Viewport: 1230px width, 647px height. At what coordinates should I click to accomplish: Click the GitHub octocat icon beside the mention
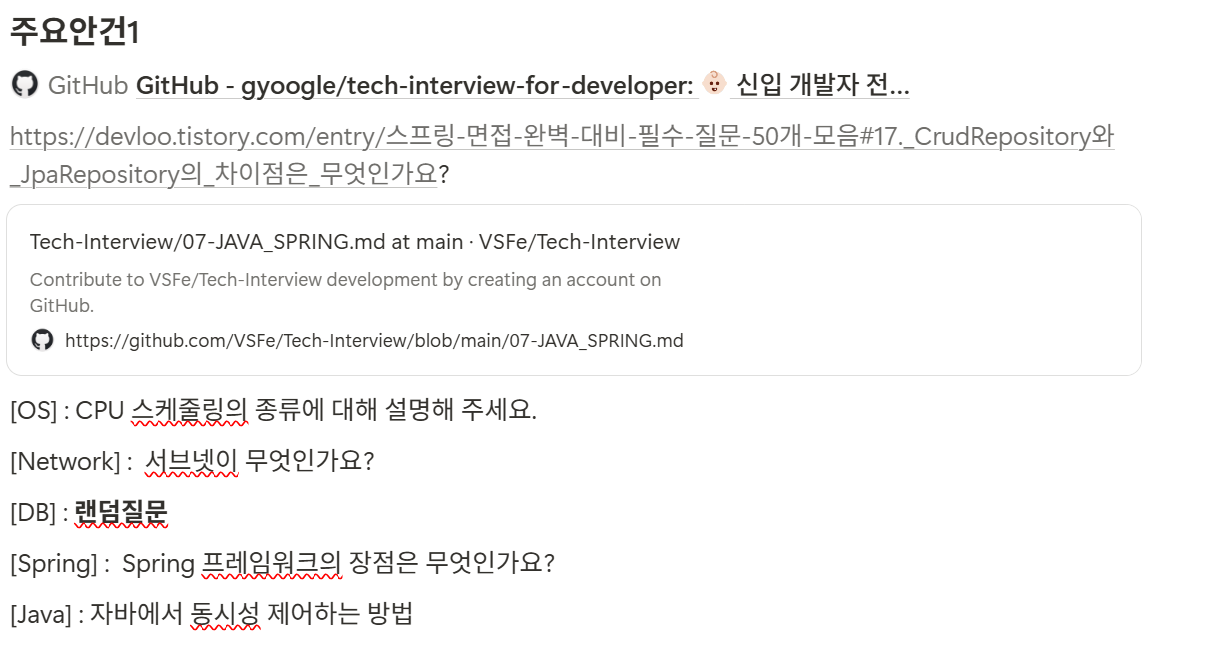tap(25, 84)
